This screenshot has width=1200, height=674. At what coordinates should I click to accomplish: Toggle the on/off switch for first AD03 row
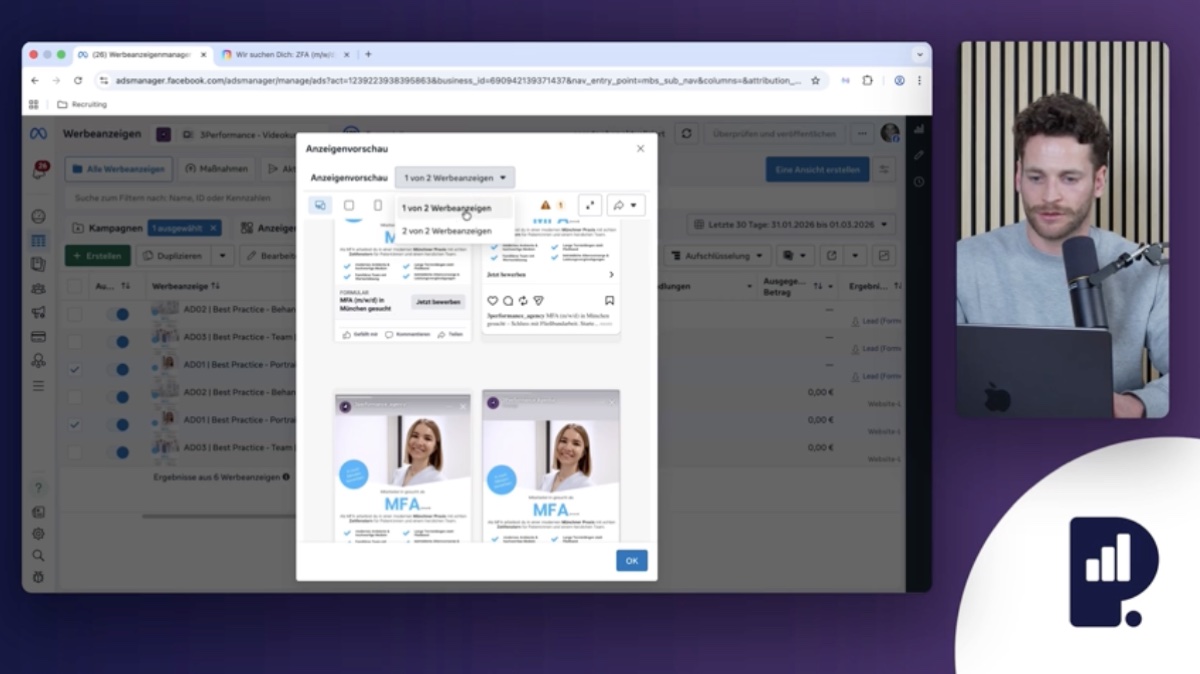[117, 341]
